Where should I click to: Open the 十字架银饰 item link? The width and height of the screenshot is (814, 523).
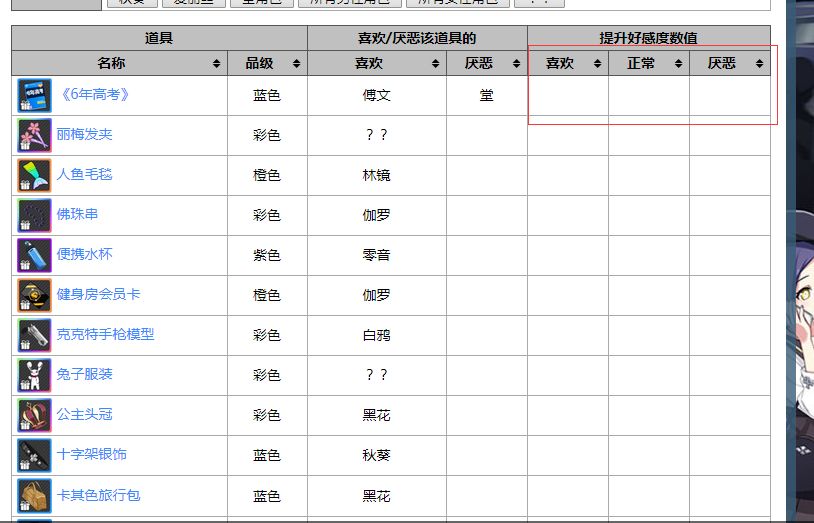pos(91,454)
